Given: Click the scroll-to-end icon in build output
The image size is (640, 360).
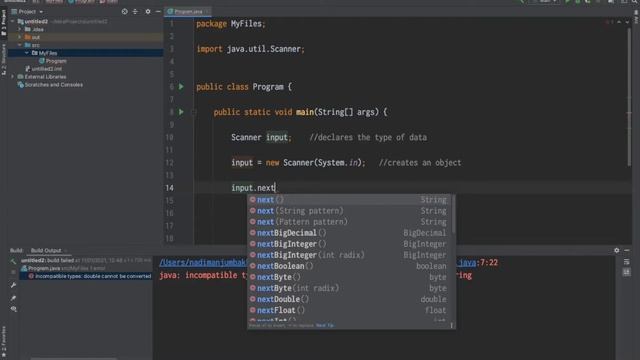Looking at the screenshot, I should pyautogui.click(x=627, y=272).
